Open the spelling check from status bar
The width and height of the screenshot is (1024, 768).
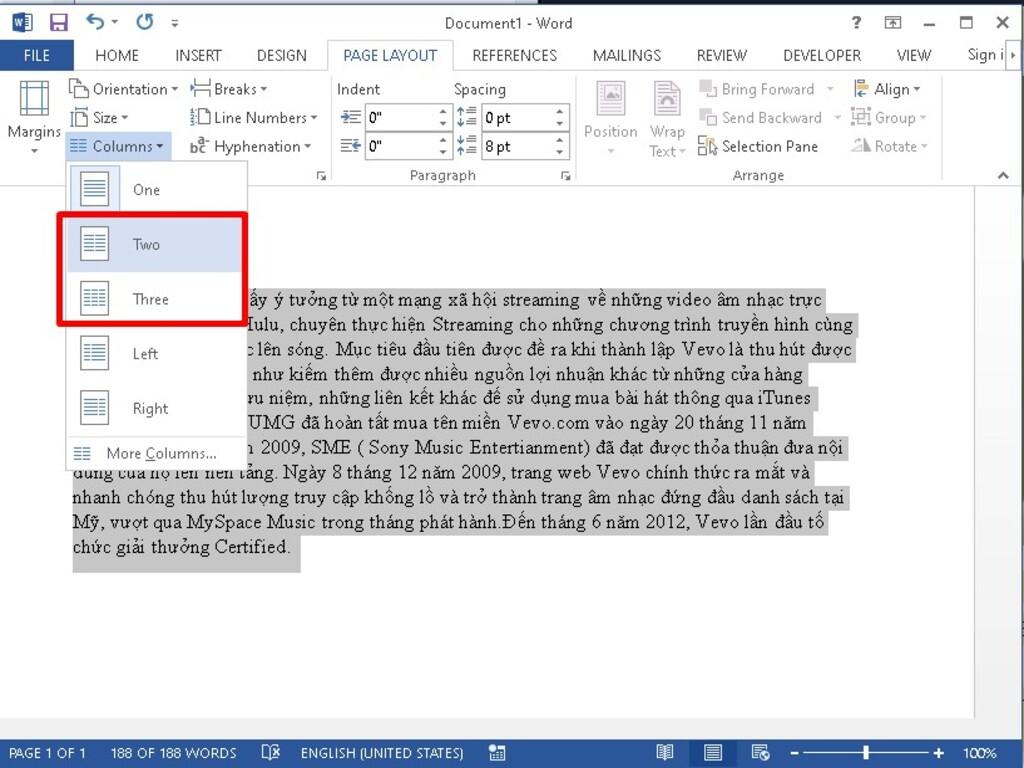[269, 752]
